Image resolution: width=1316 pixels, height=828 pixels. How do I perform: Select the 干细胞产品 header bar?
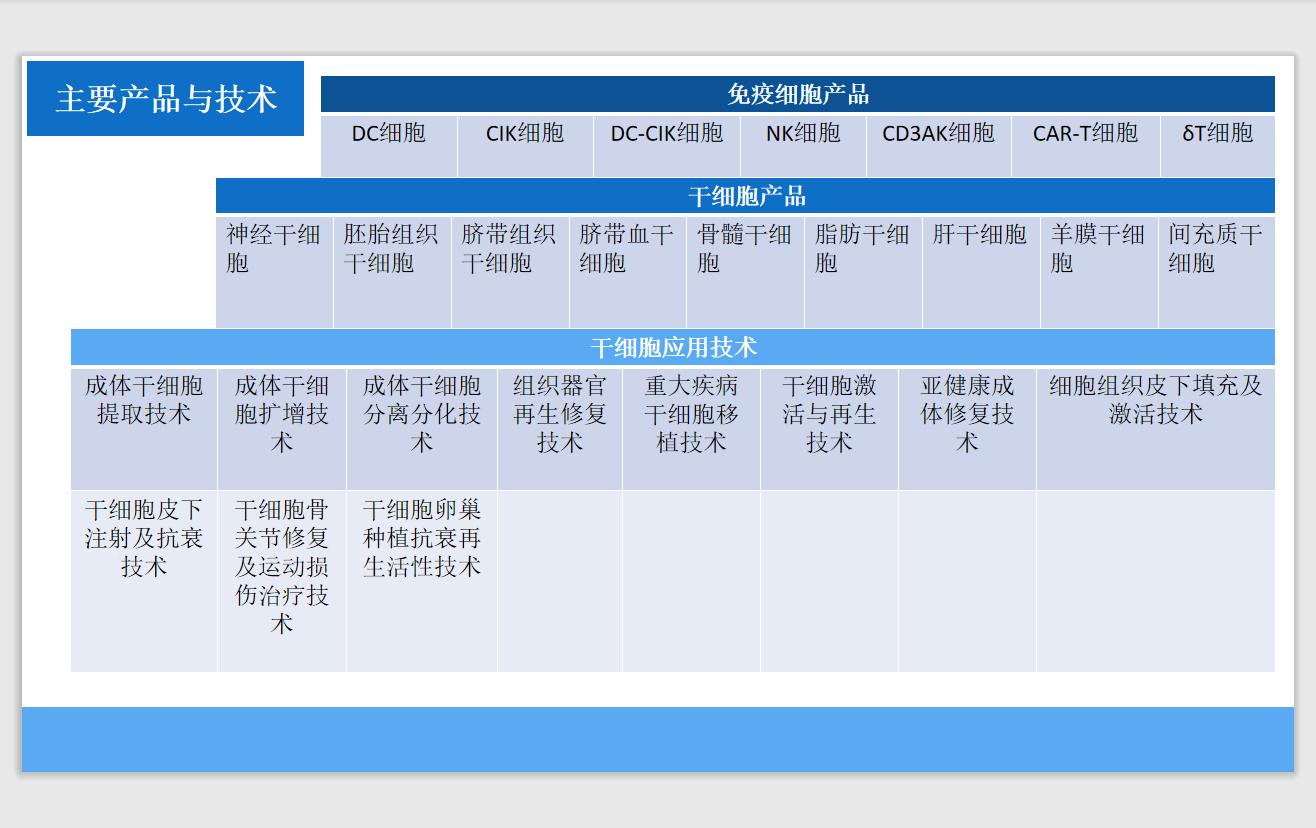pyautogui.click(x=744, y=194)
